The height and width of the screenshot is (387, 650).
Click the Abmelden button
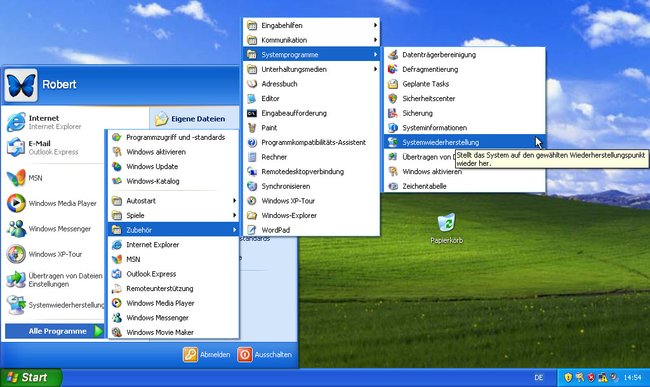(x=206, y=355)
